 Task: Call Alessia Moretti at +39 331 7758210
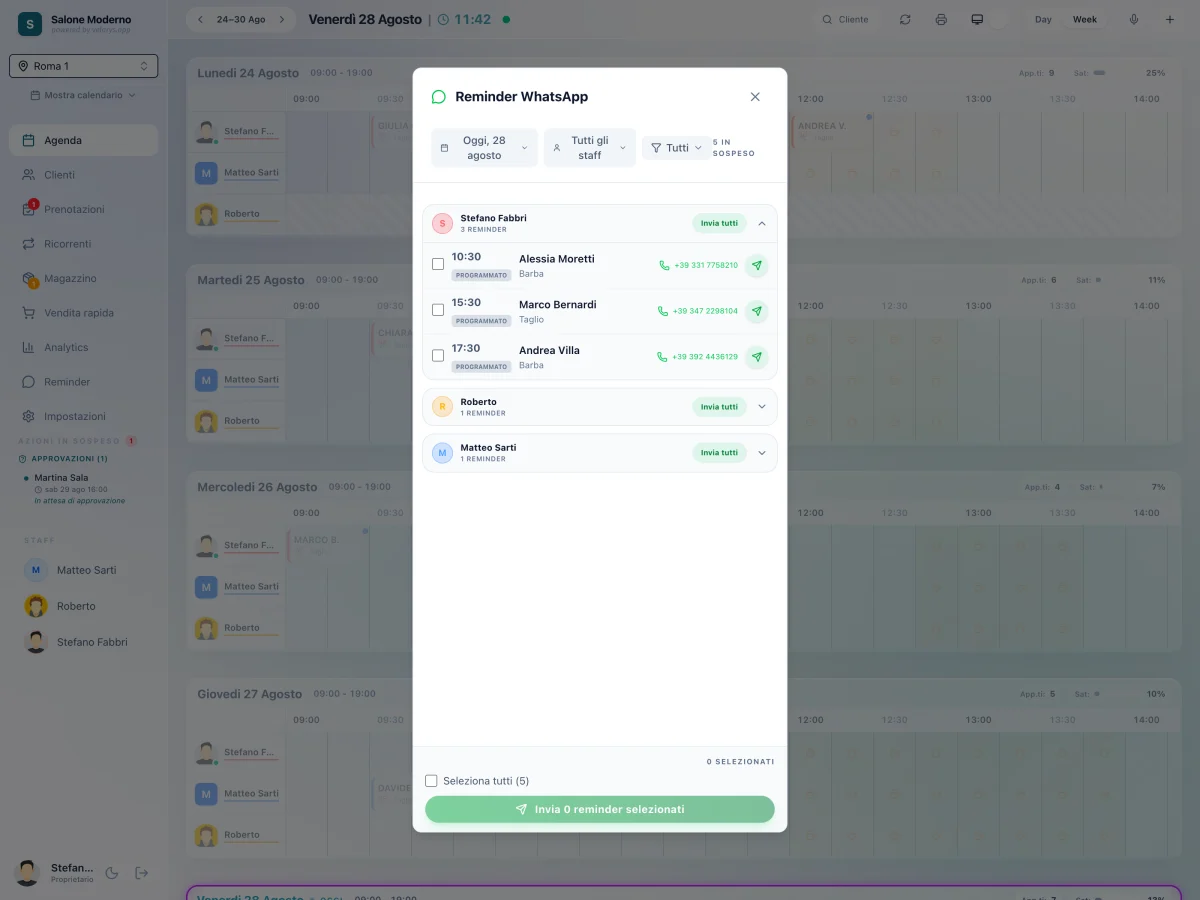coord(698,266)
